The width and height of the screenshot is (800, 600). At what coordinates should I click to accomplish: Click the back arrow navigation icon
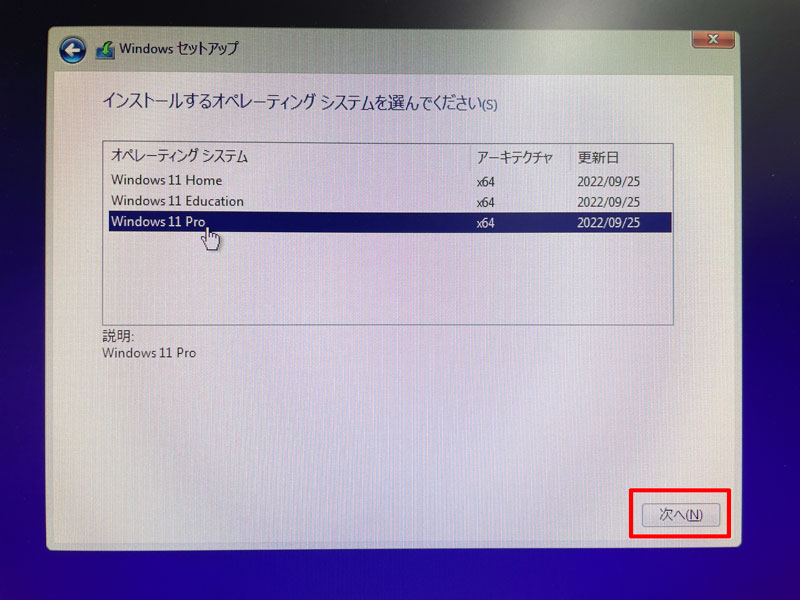pos(71,47)
